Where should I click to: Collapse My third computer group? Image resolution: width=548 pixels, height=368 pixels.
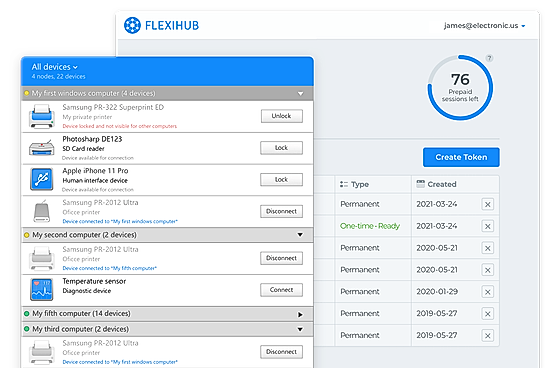coord(300,329)
